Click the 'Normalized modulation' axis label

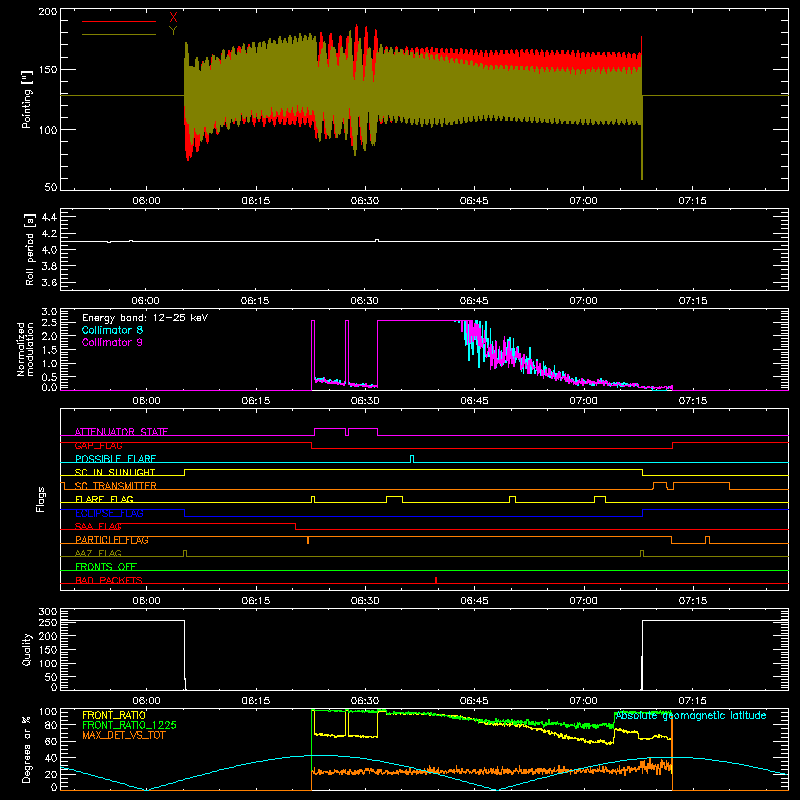point(26,349)
